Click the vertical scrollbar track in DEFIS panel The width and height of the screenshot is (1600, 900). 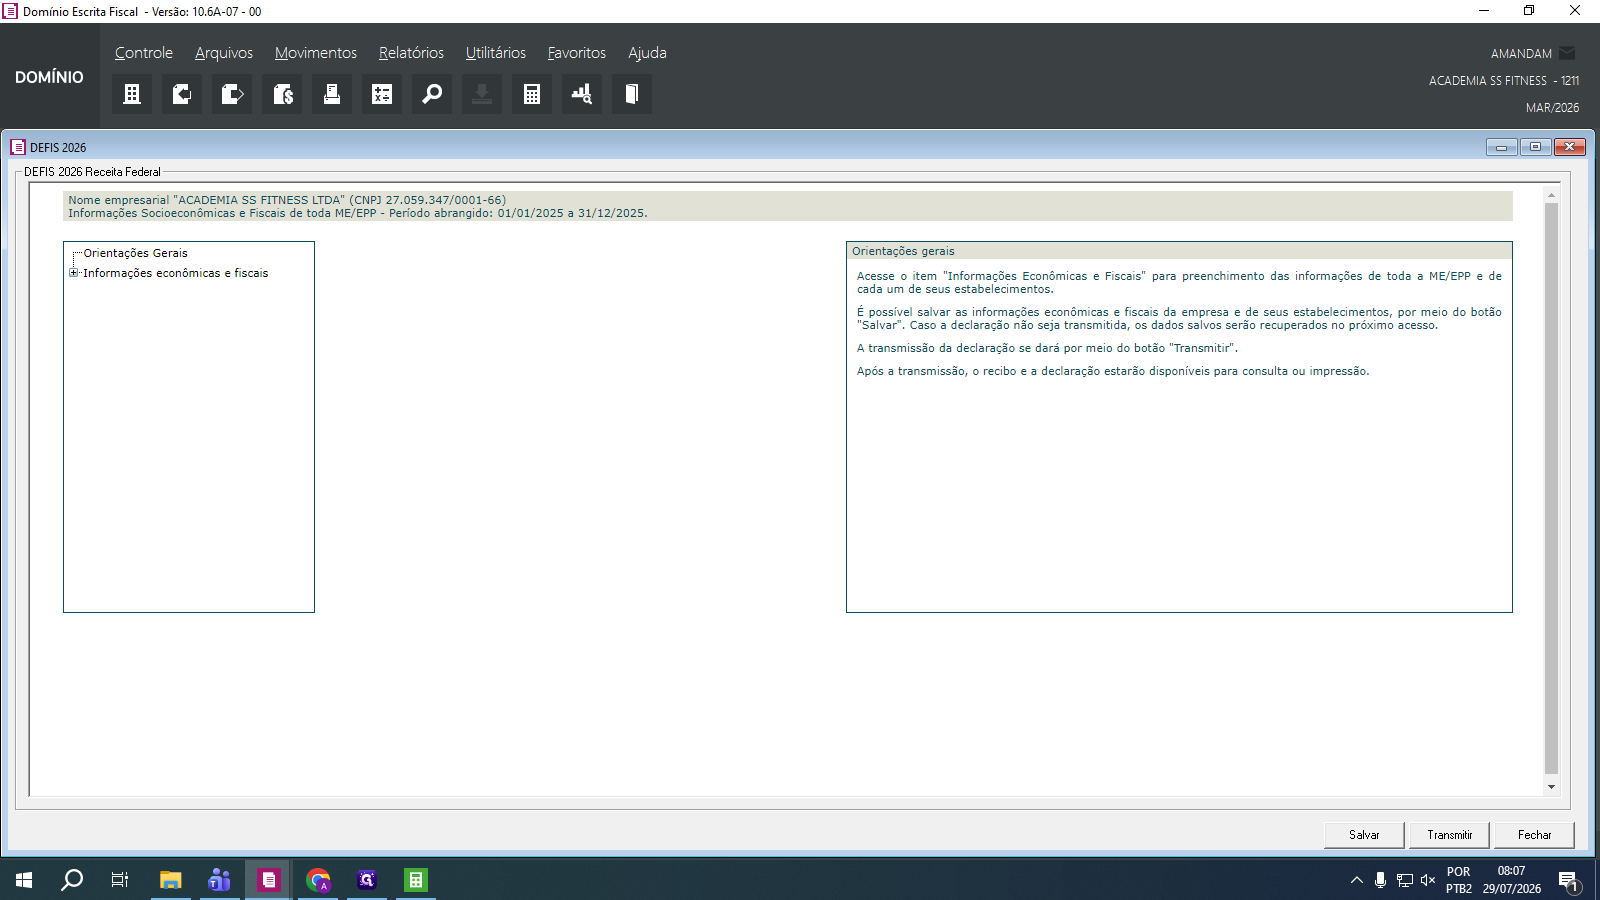coord(1552,490)
